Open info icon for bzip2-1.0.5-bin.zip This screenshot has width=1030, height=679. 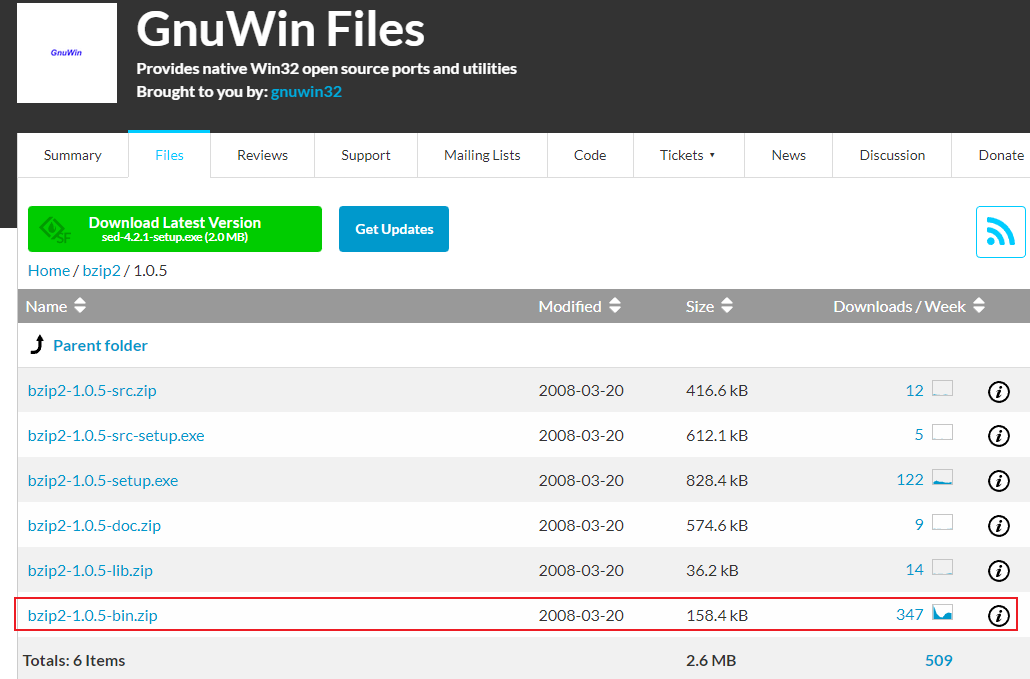click(998, 616)
